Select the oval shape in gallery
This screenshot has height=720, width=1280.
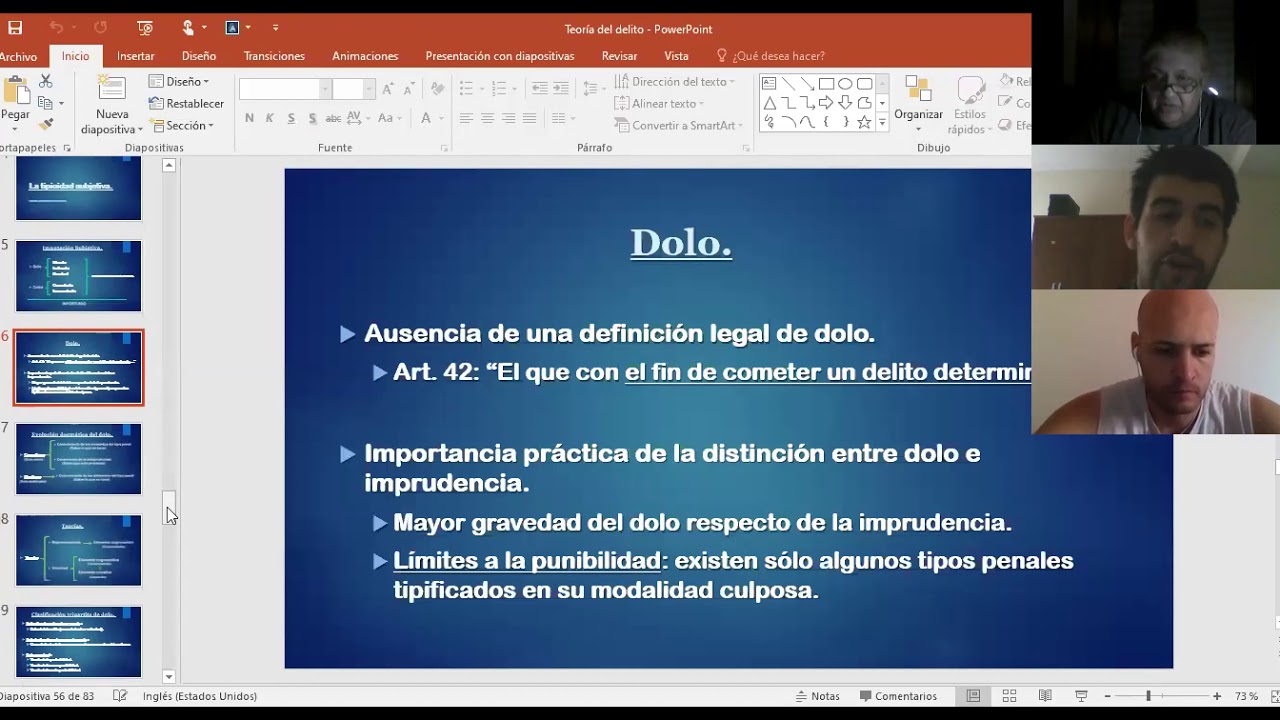(845, 84)
